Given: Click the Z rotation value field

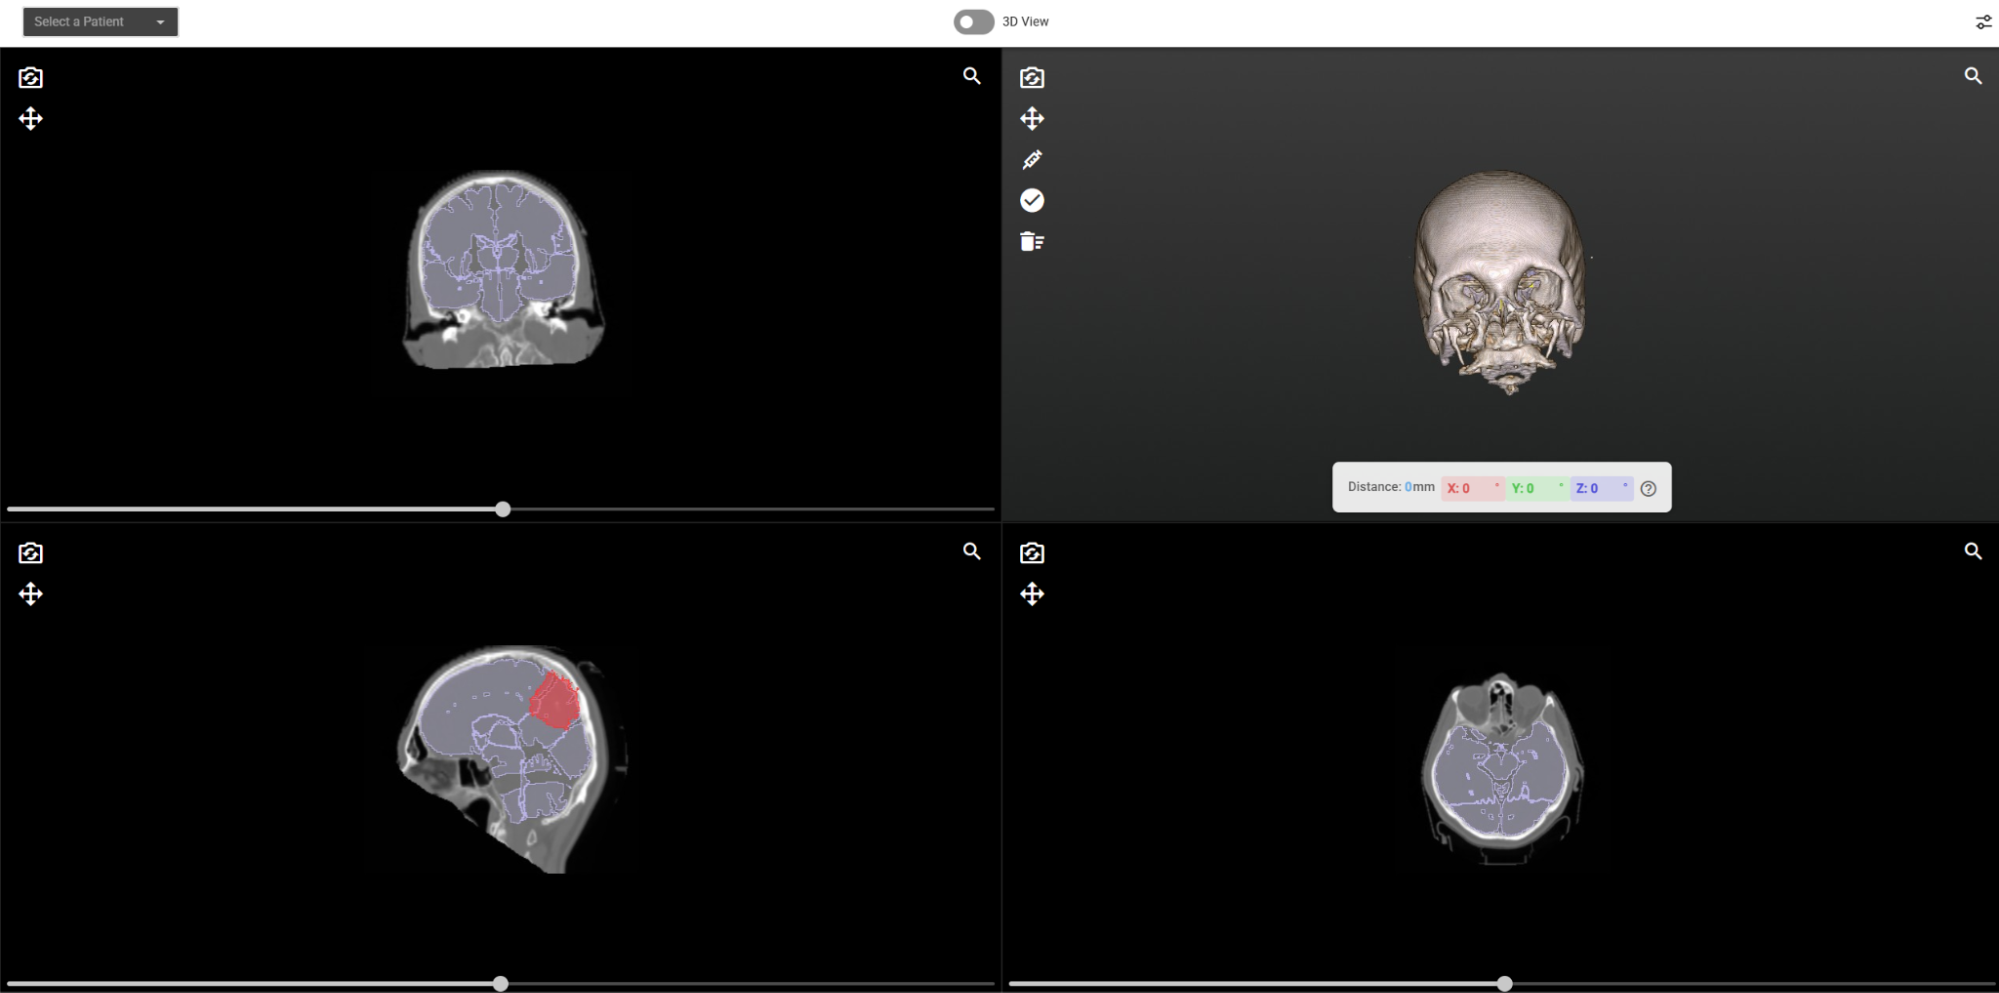Looking at the screenshot, I should pyautogui.click(x=1601, y=489).
